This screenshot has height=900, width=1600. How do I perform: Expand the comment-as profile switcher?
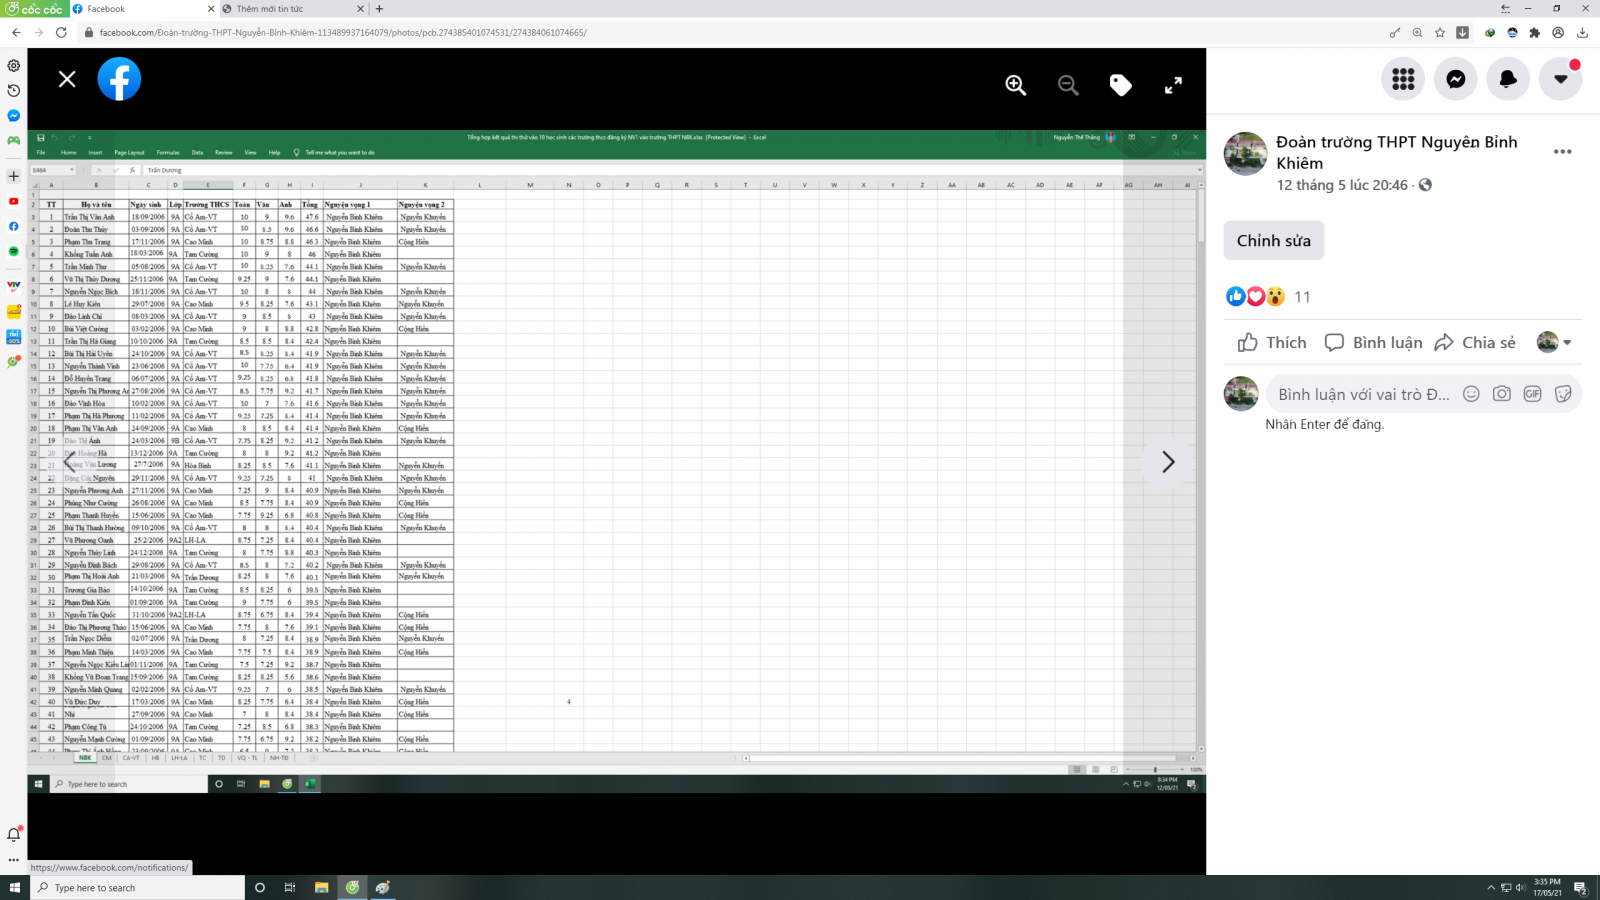tap(1554, 342)
